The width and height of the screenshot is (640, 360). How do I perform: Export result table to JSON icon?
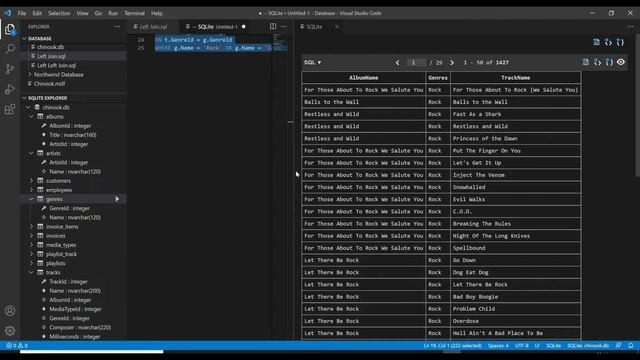coord(609,62)
